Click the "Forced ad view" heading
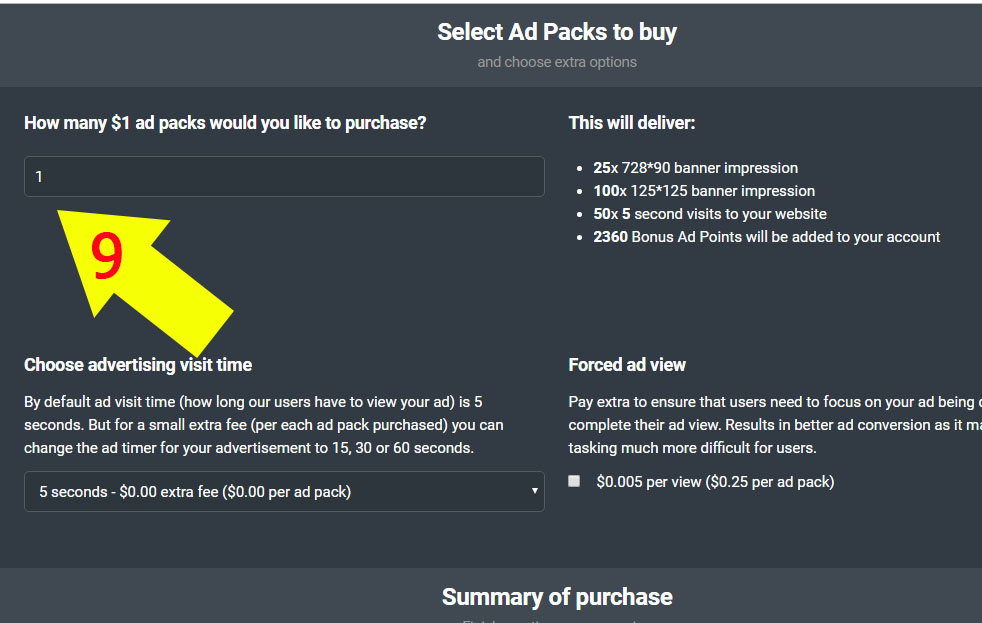Screen dimensions: 982x623 [x=627, y=365]
